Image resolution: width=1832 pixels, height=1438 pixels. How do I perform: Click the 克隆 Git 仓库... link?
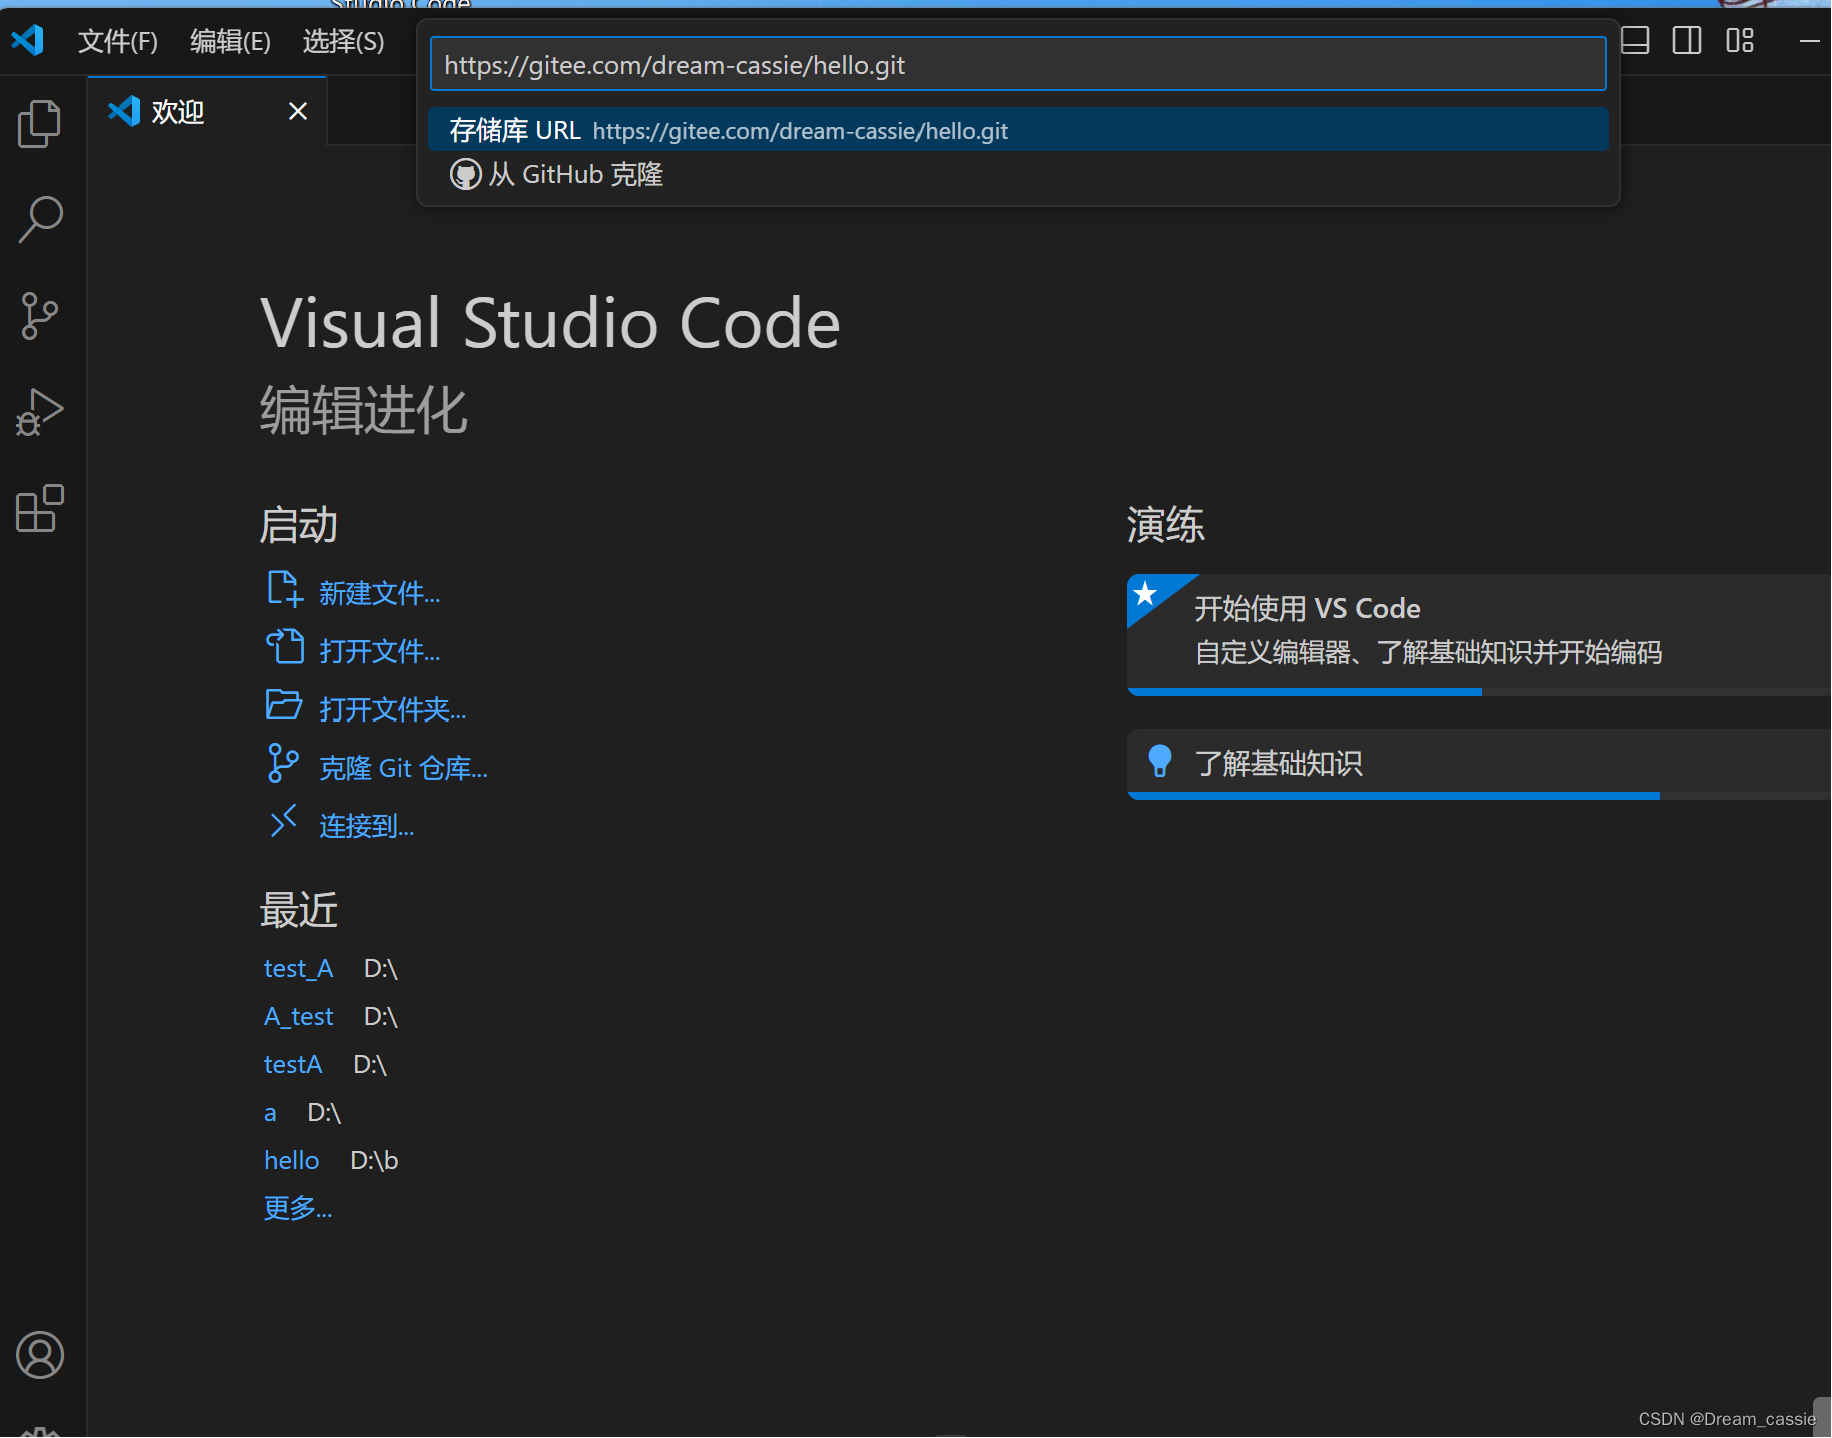coord(403,767)
